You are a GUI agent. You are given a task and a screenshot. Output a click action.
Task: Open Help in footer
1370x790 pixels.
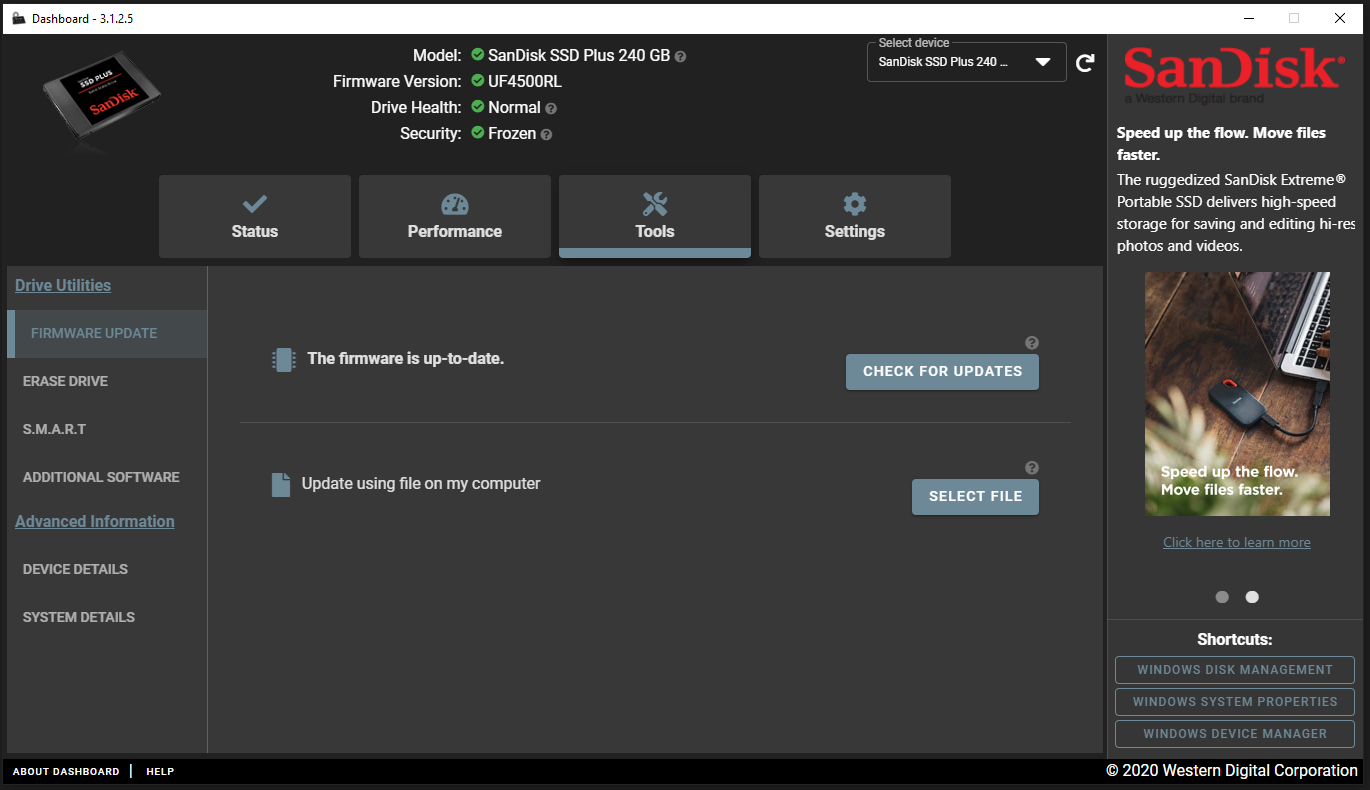[x=160, y=771]
